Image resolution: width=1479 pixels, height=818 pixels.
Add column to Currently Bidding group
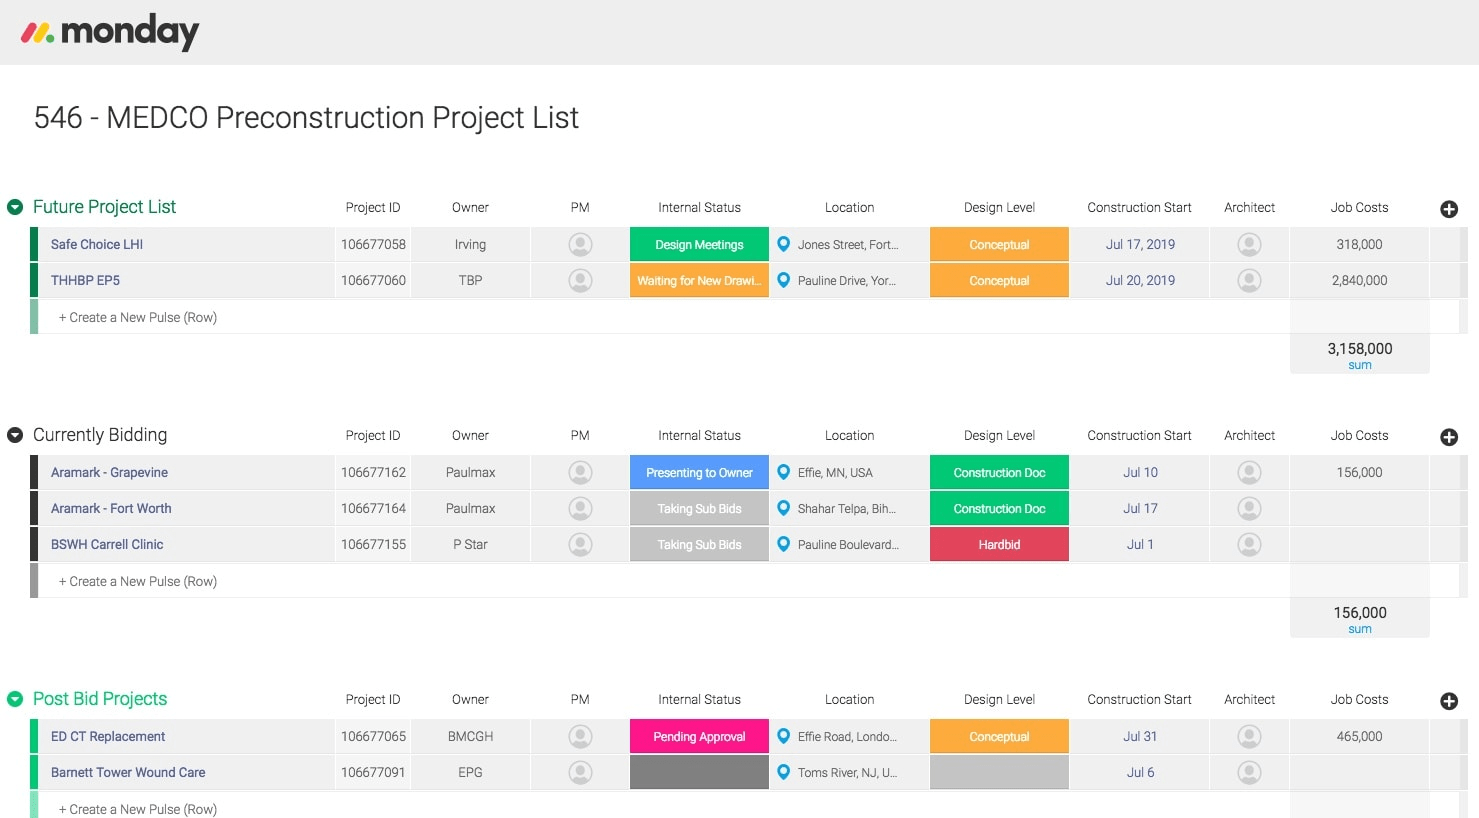tap(1449, 437)
